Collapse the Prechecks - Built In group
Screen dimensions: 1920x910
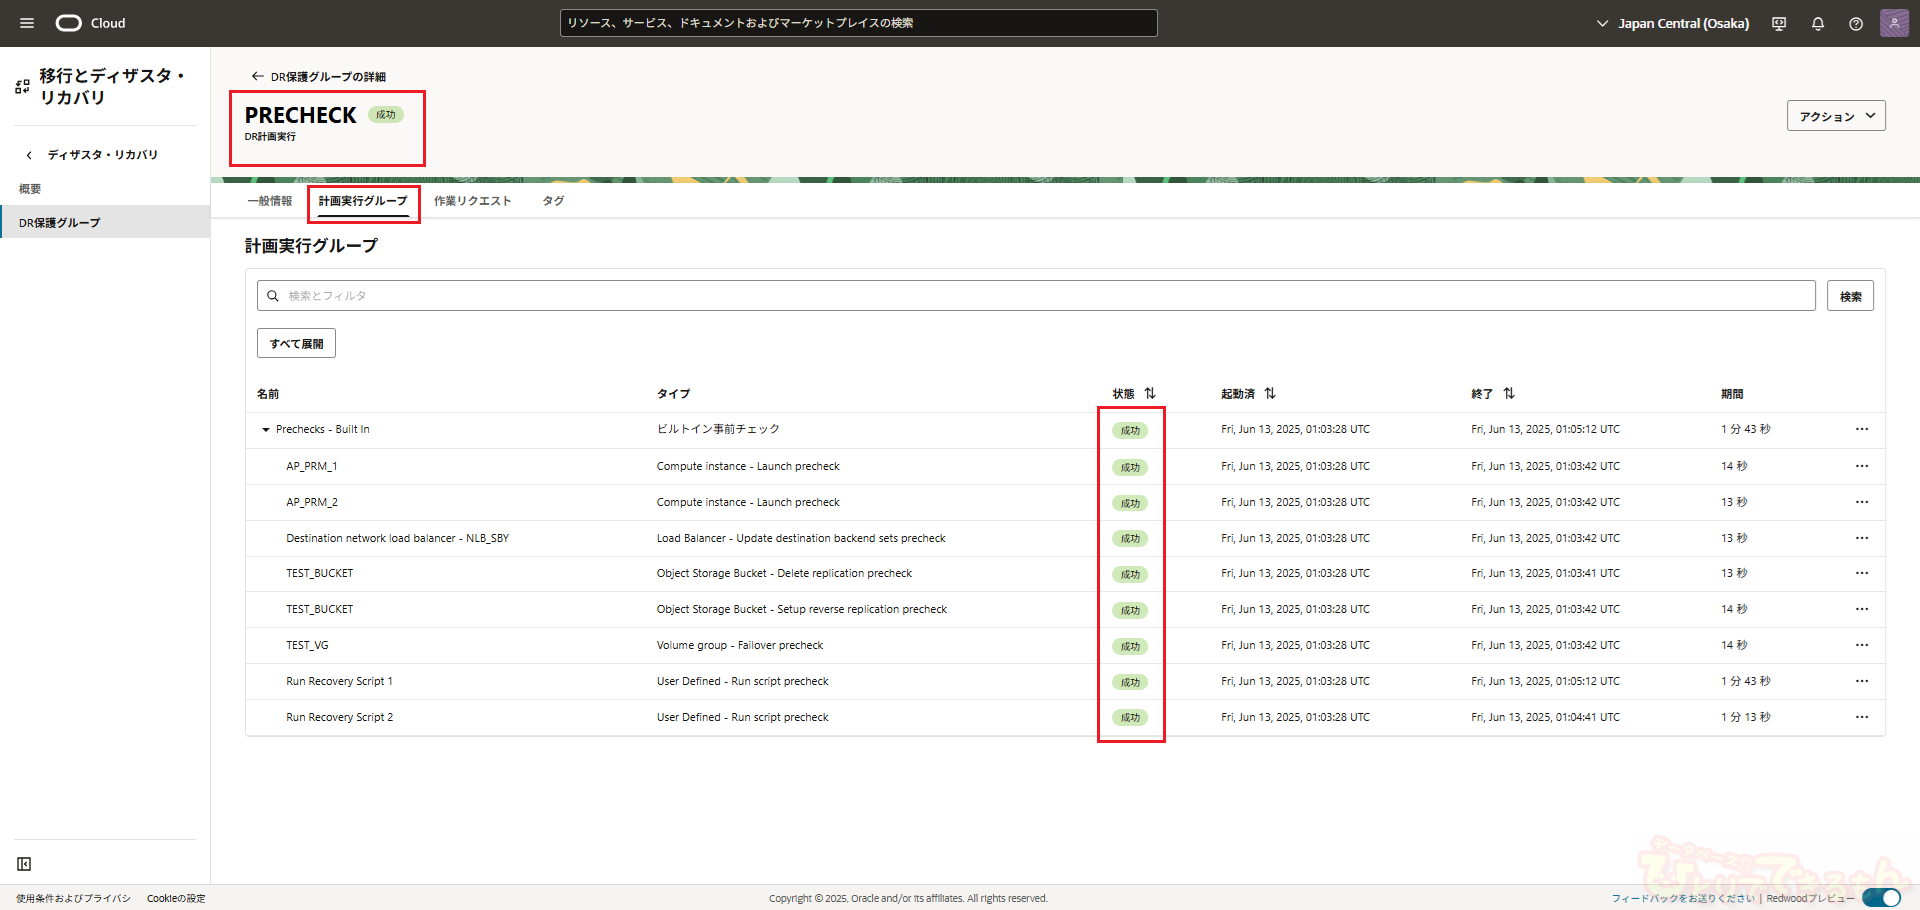pyautogui.click(x=266, y=430)
